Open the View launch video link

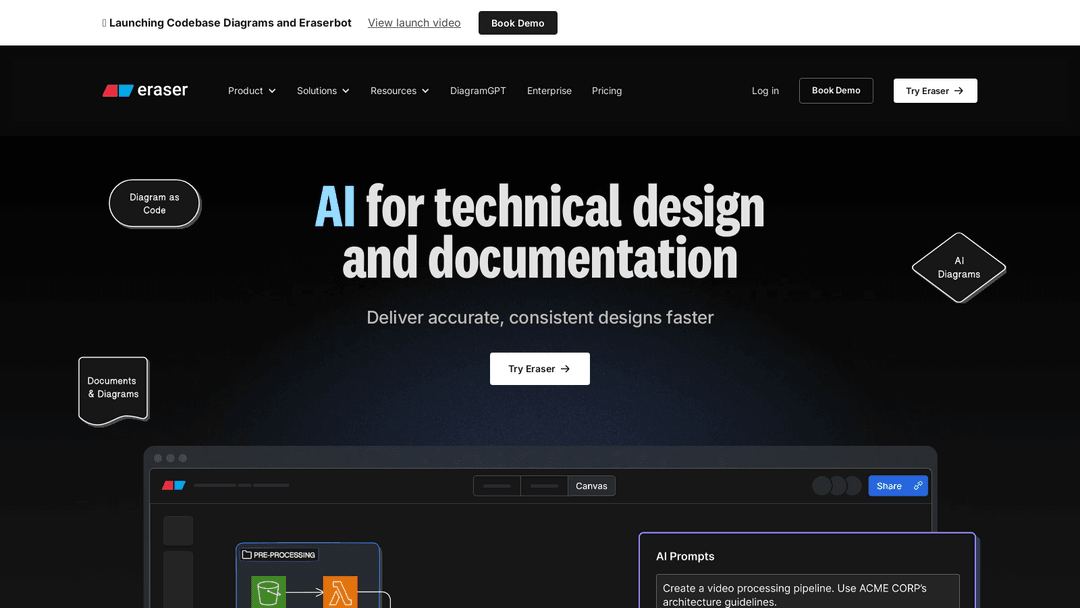point(414,23)
